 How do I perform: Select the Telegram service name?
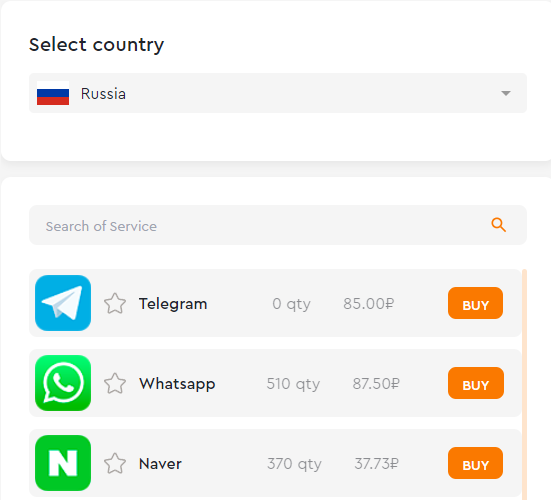(x=173, y=304)
